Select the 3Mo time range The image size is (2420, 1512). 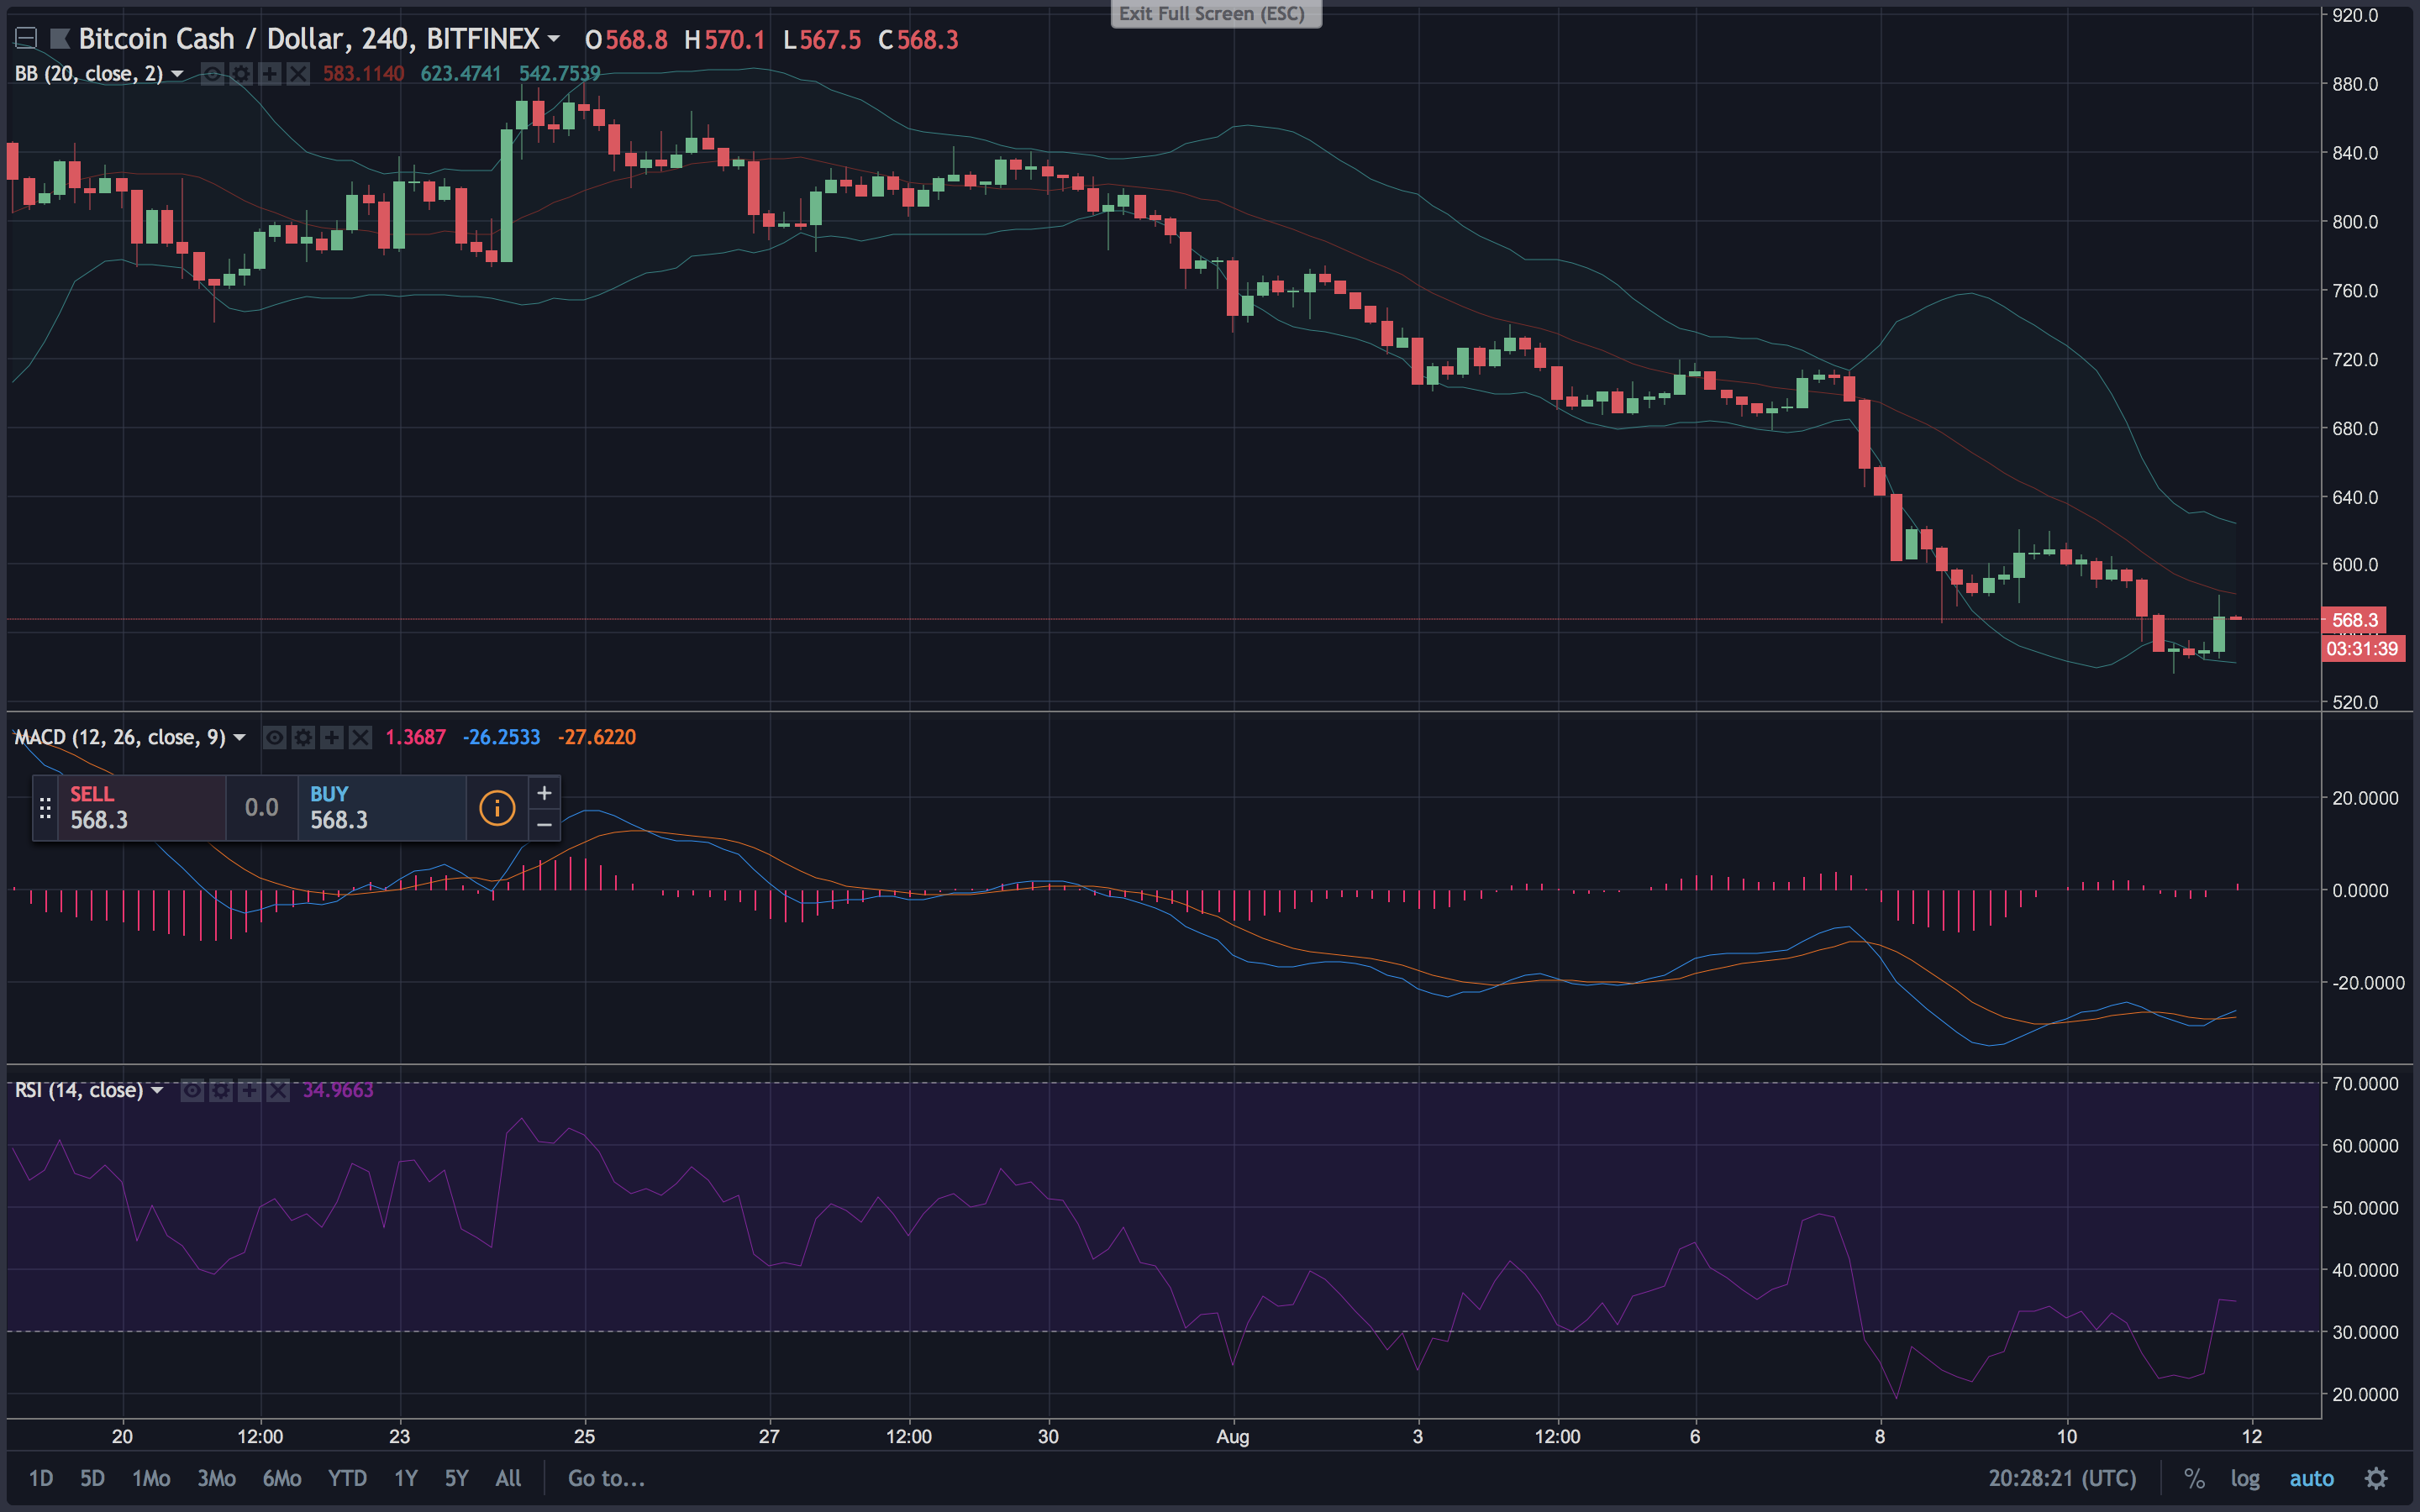click(x=216, y=1478)
